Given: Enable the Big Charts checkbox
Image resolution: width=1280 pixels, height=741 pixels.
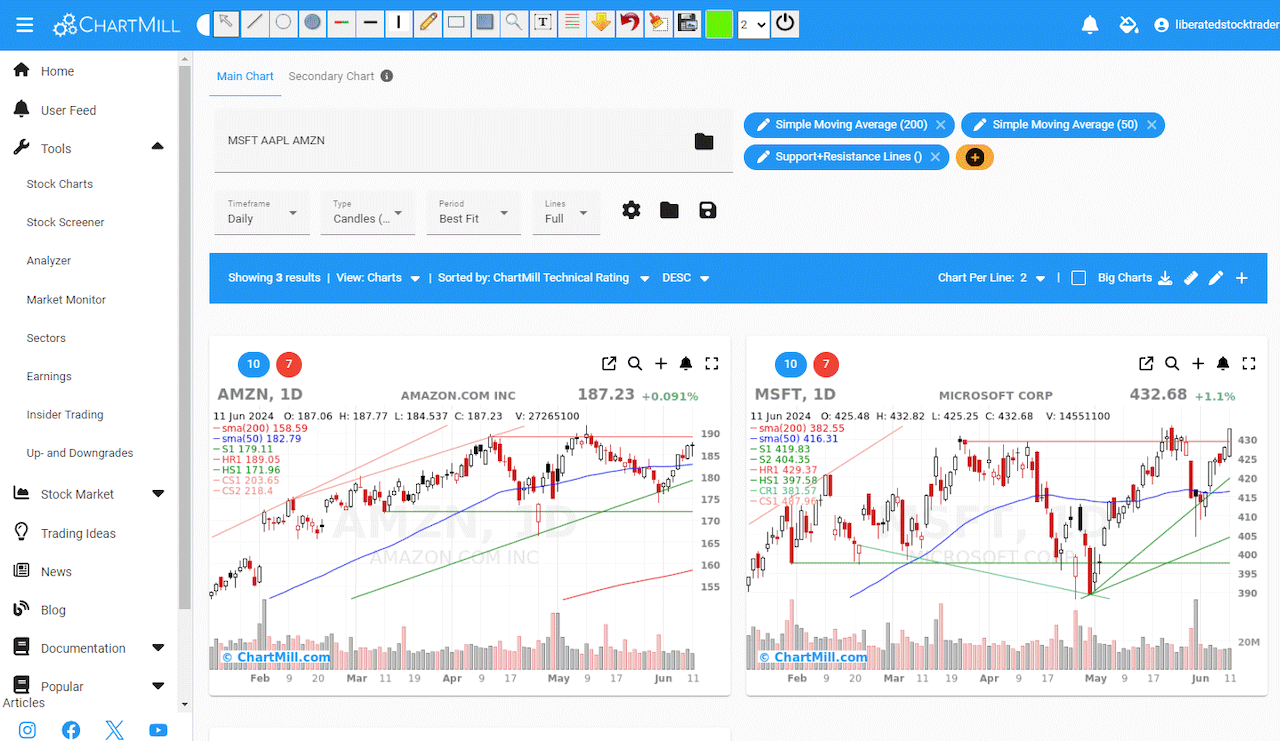Looking at the screenshot, I should tap(1078, 278).
